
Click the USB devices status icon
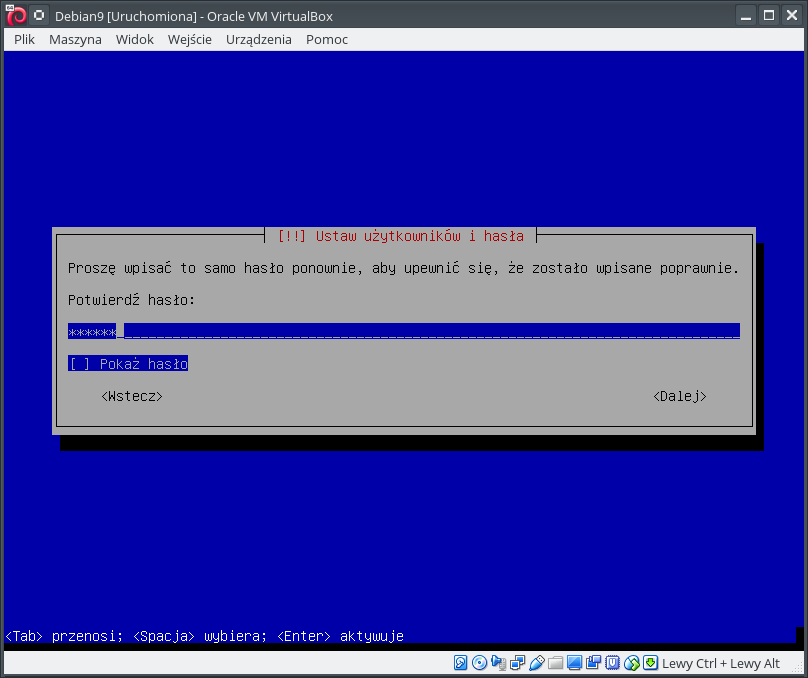tap(537, 663)
